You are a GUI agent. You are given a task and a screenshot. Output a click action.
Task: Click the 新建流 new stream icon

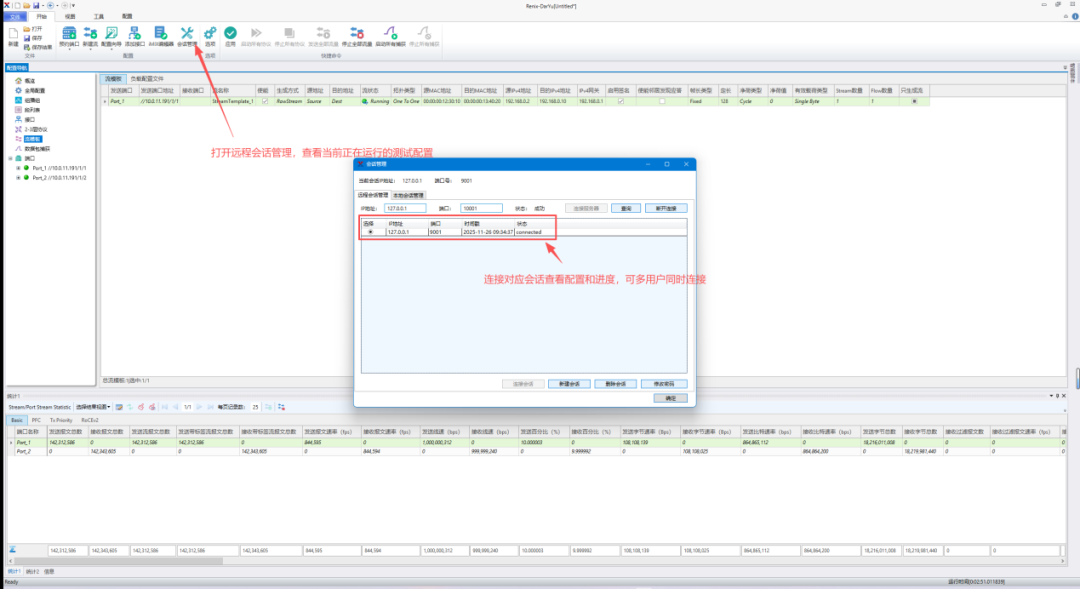click(90, 33)
